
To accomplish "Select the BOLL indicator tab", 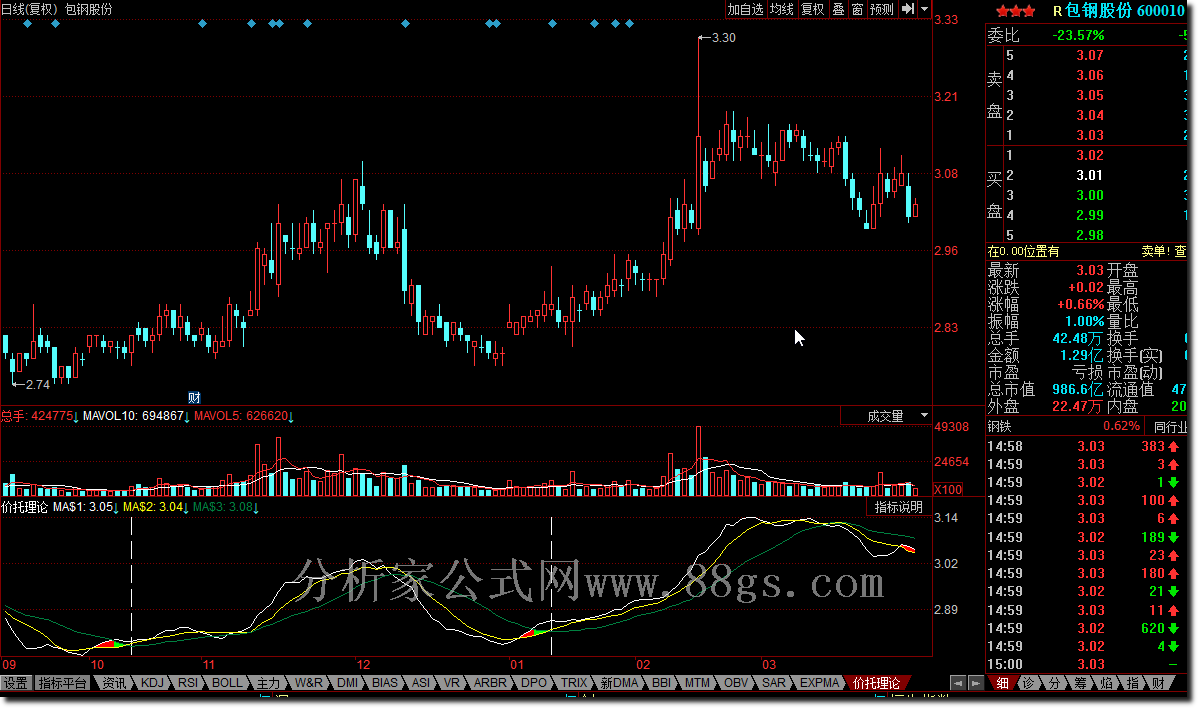I will tap(227, 683).
